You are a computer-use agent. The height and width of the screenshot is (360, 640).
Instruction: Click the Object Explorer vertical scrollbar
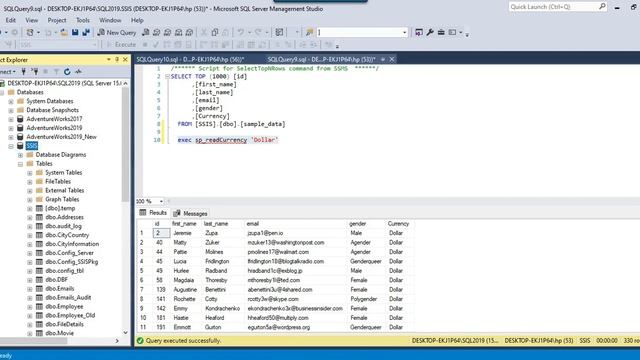pyautogui.click(x=125, y=143)
